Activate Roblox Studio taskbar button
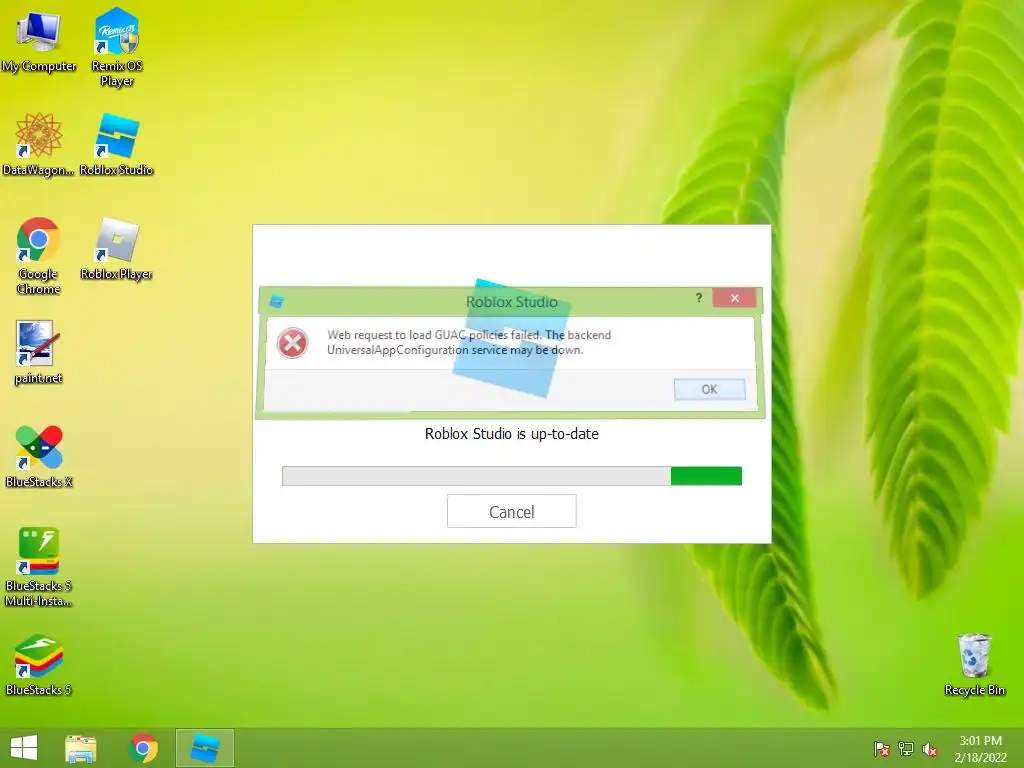Screen dimensions: 1024x768 click(x=204, y=748)
